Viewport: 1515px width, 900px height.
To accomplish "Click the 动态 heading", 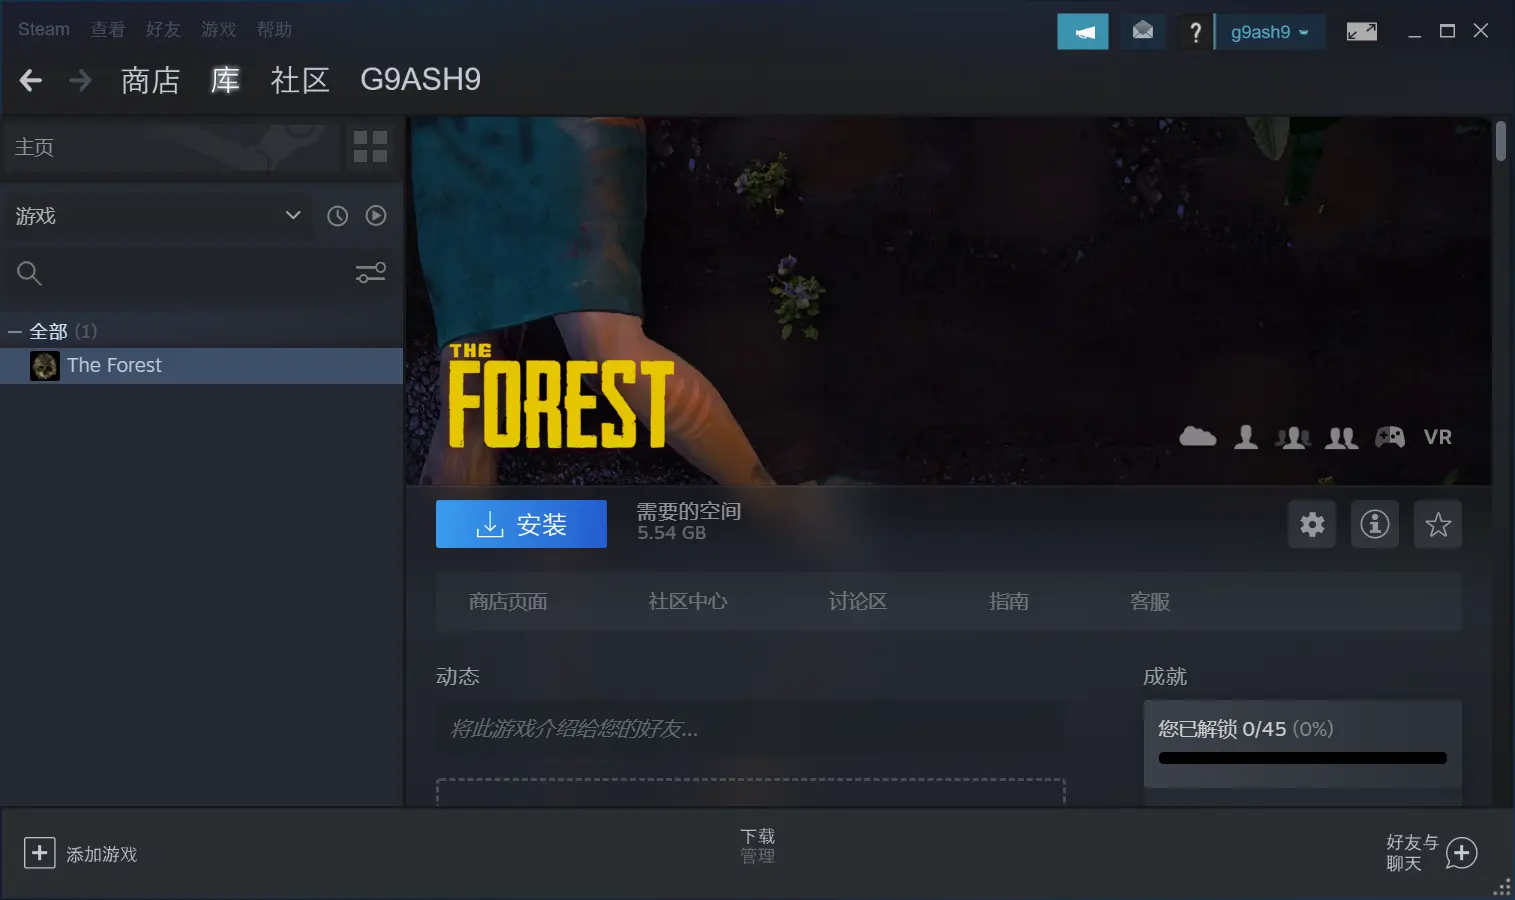I will pyautogui.click(x=458, y=677).
